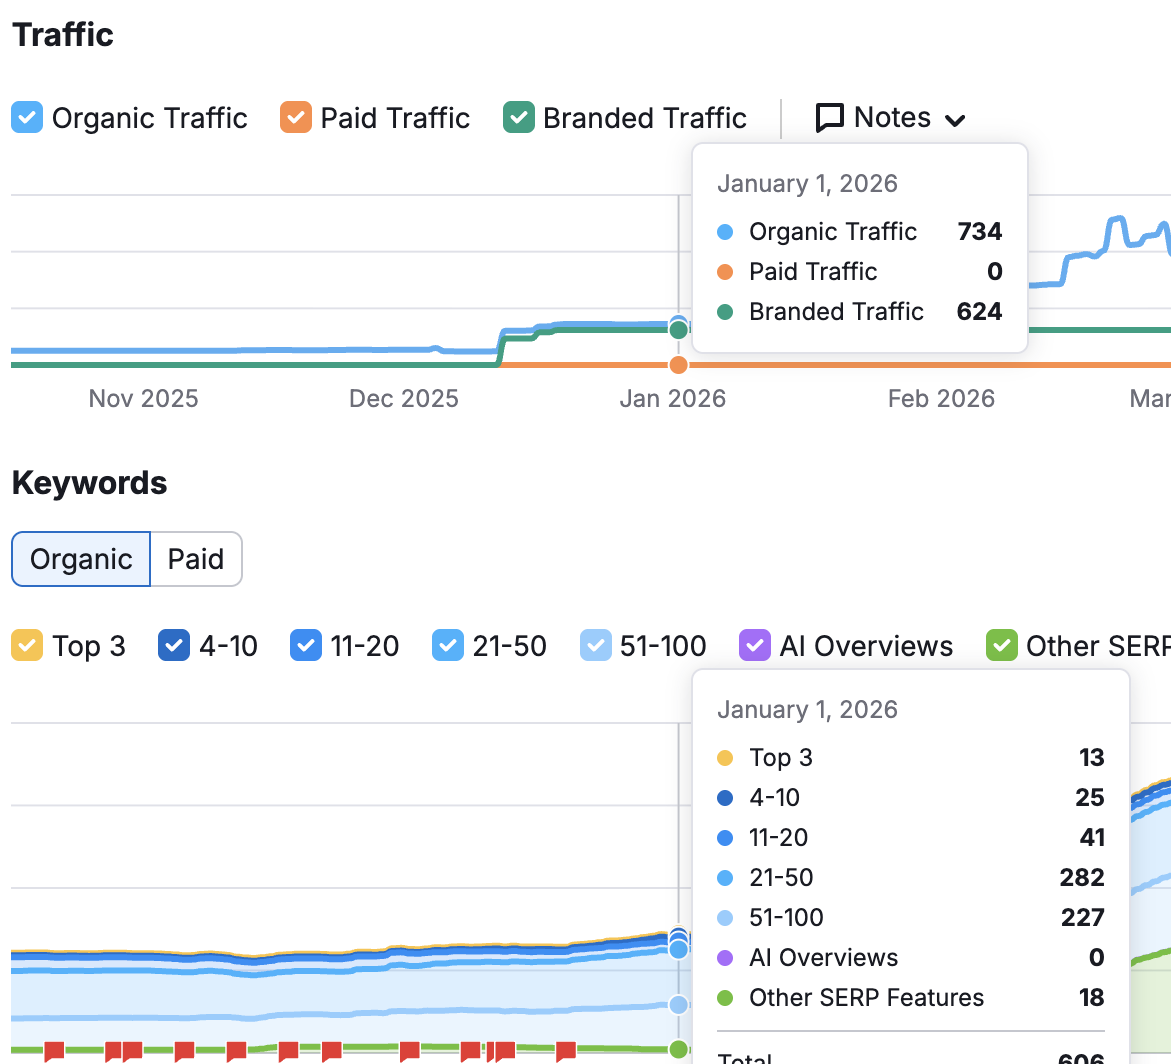Viewport: 1171px width, 1064px height.
Task: Toggle the Other SERP Features checkbox
Action: point(1001,646)
